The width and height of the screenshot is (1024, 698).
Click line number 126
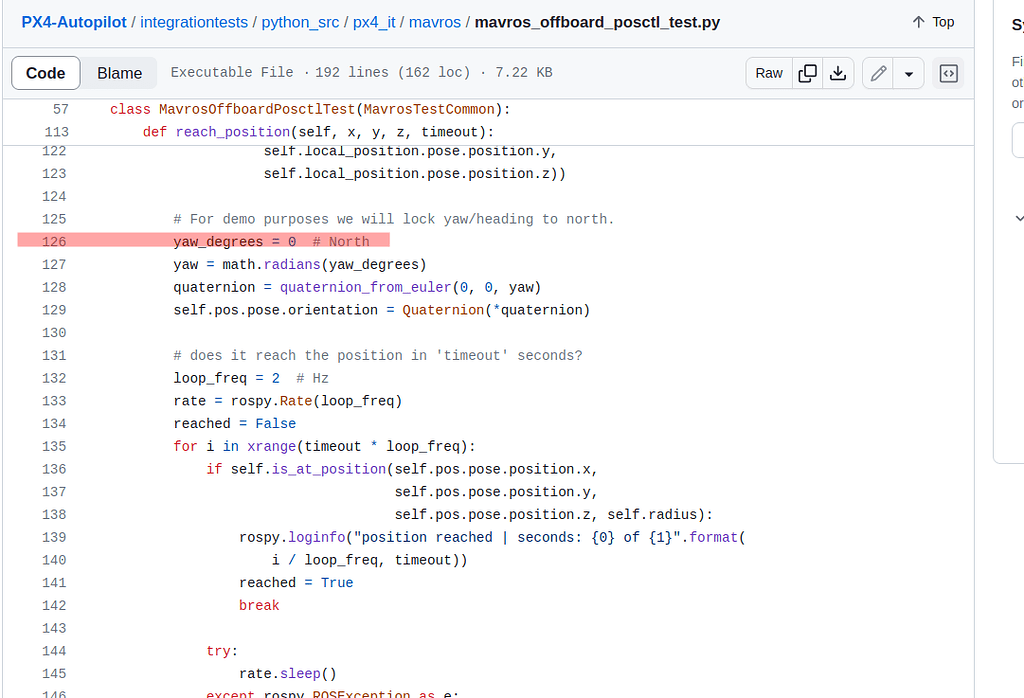pyautogui.click(x=54, y=241)
